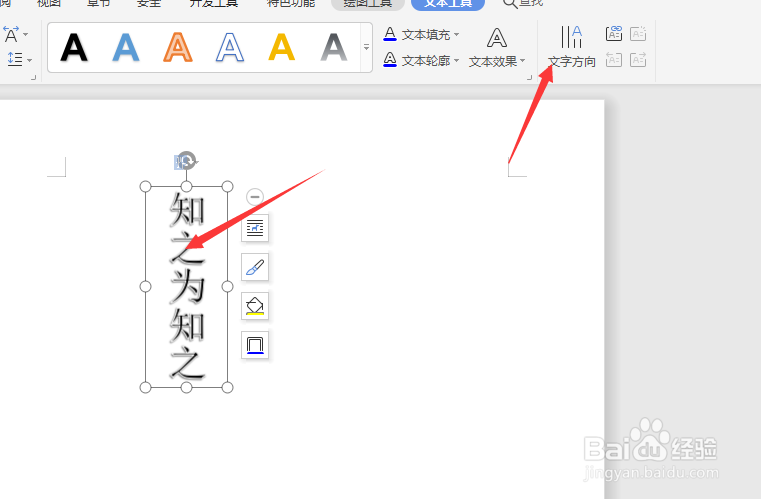Viewport: 761px width, 499px height.
Task: Click the bottom-left corner handle of text box
Action: (x=145, y=387)
